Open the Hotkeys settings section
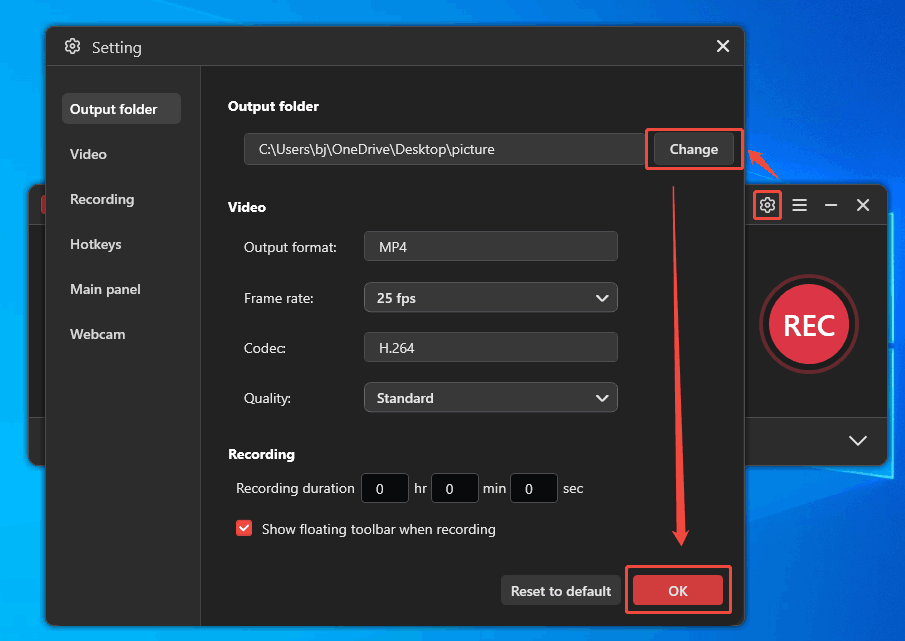This screenshot has width=905, height=641. (95, 244)
